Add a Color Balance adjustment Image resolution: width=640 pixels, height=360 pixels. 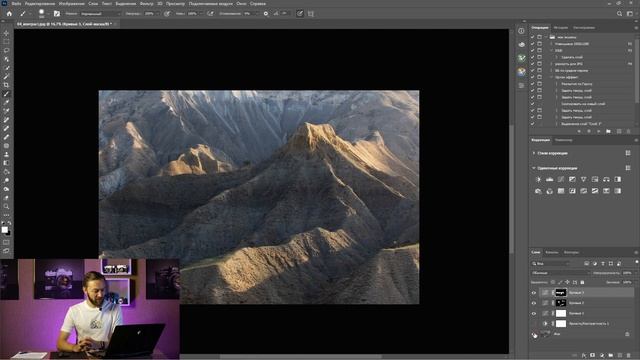click(607, 179)
